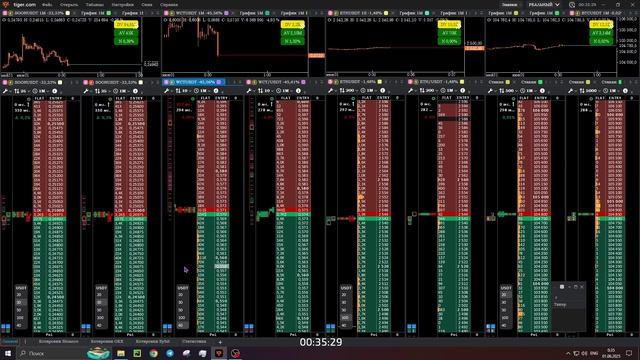
Task: Open price scale dropdown in ETHUSDT order book
Action: [348, 91]
